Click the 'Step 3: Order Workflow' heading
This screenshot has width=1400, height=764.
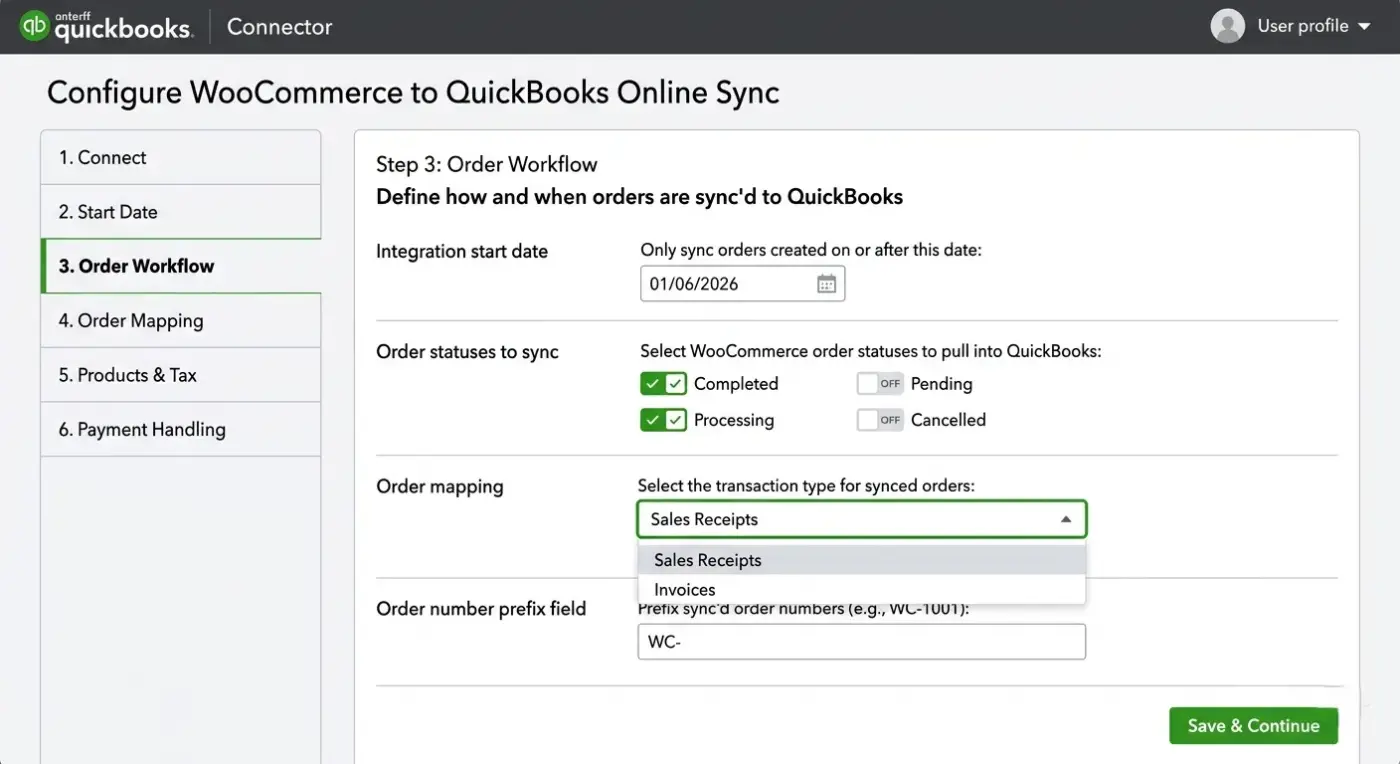487,164
